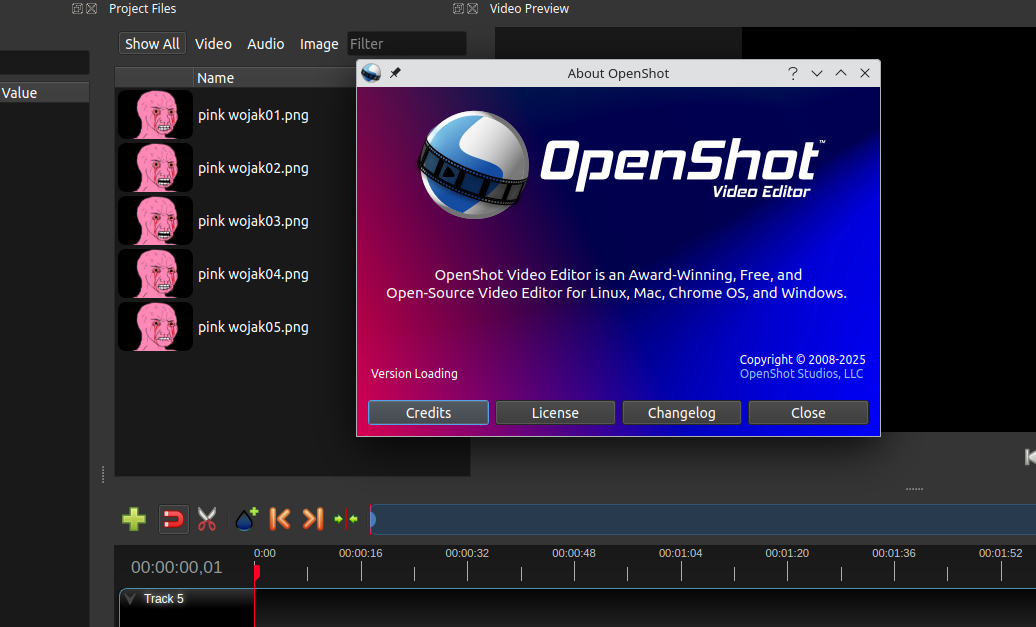Click the red playhead marker at 0:00
1036x627 pixels.
pyautogui.click(x=257, y=572)
